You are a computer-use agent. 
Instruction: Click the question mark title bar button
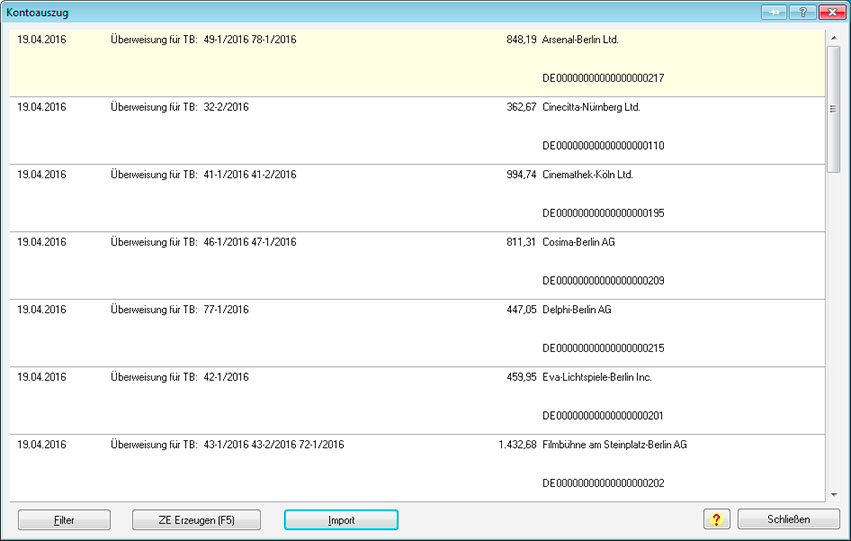click(802, 12)
